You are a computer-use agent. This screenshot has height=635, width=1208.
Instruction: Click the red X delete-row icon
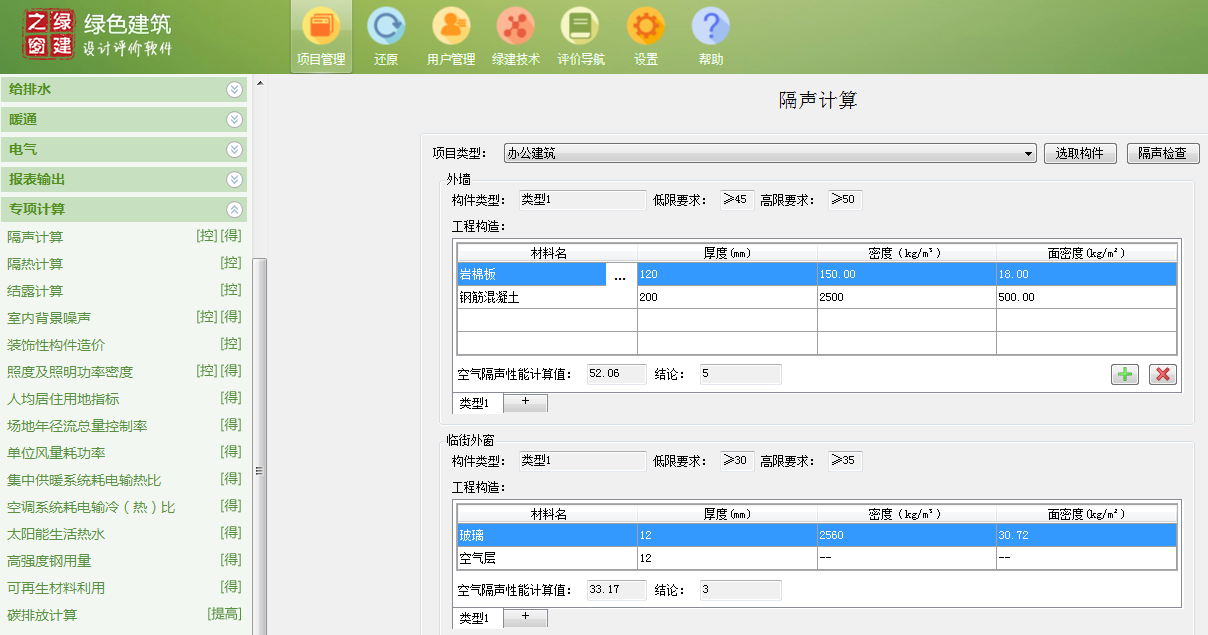[x=1162, y=374]
